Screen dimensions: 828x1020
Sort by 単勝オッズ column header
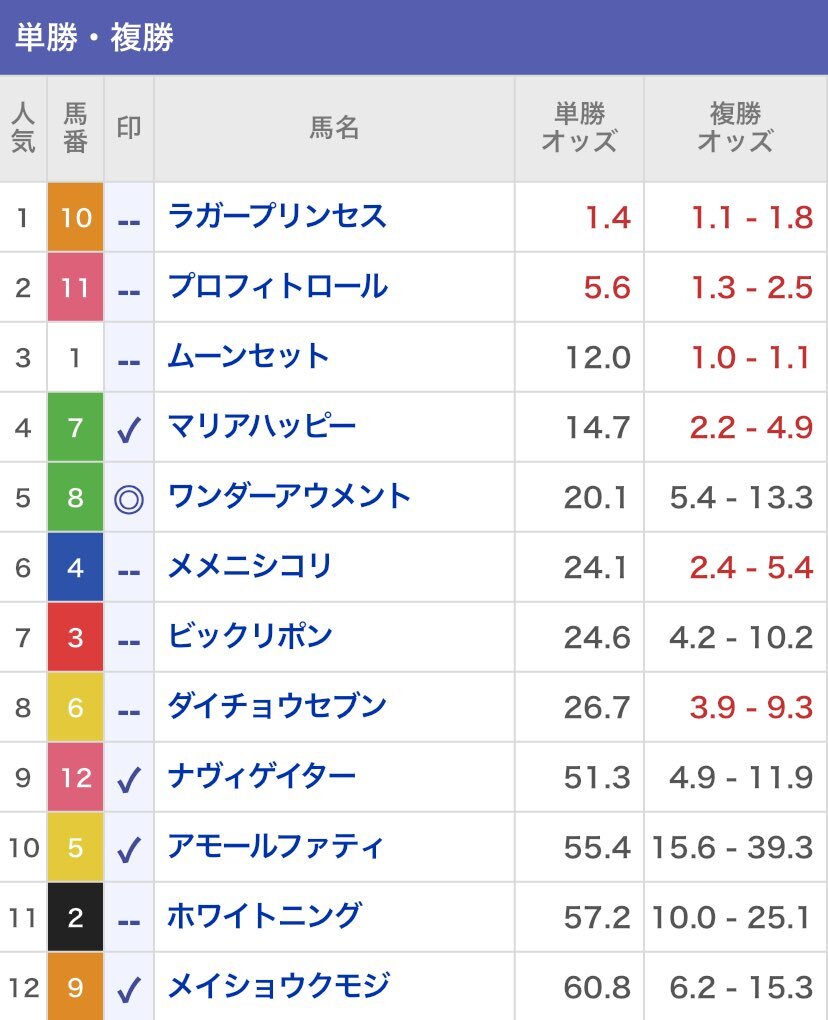tap(579, 128)
